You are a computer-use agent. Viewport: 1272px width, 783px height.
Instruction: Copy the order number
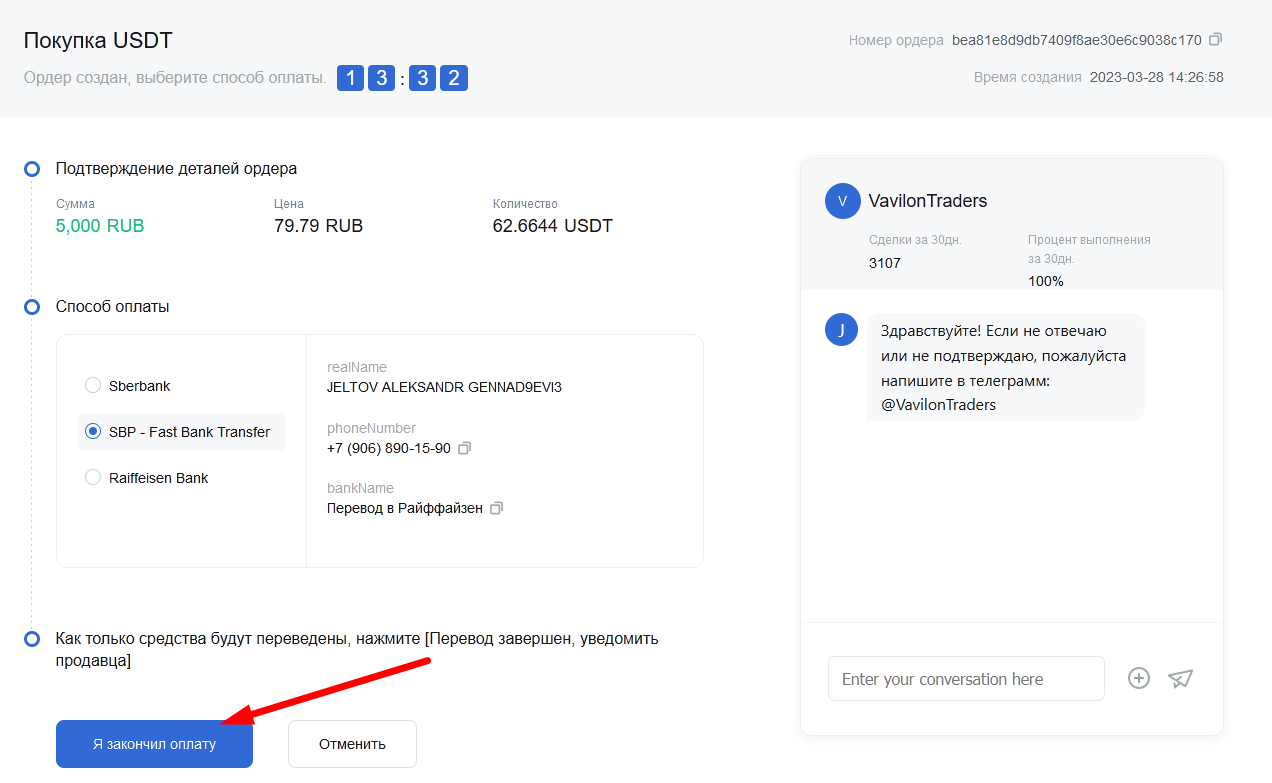tap(1215, 40)
